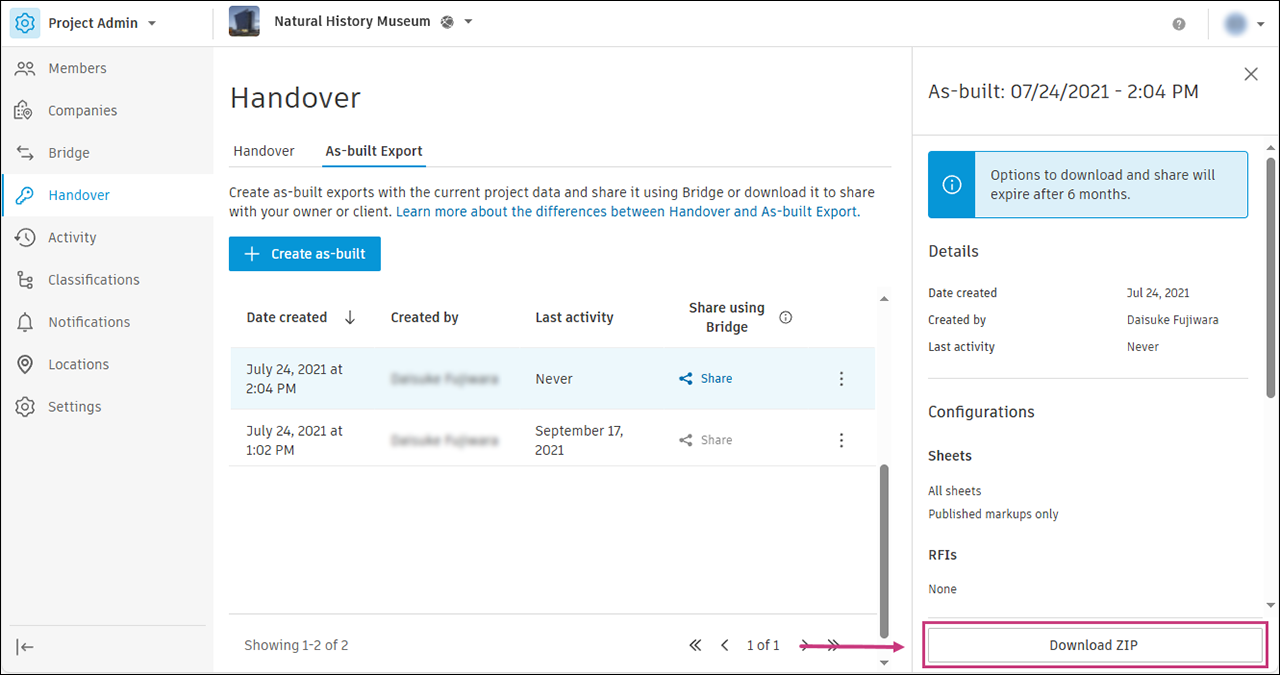Open the Learn more about differences link
1280x675 pixels.
(x=628, y=212)
